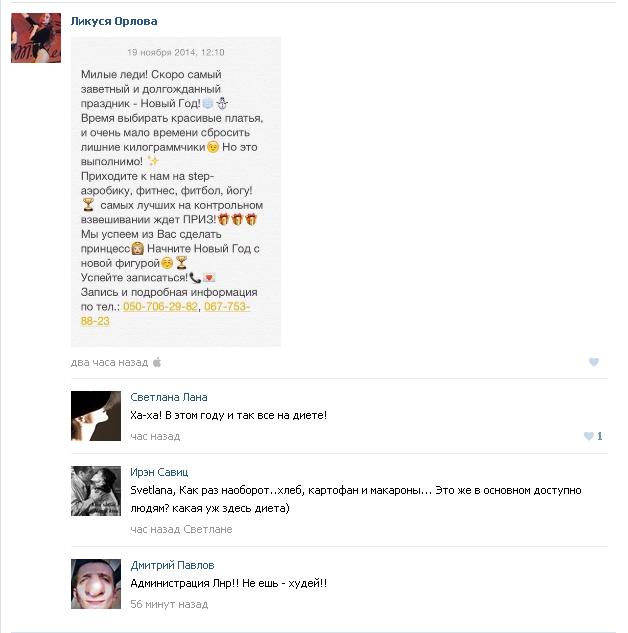The image size is (628, 633).
Task: Click the like count '1' on comment
Action: pos(599,436)
